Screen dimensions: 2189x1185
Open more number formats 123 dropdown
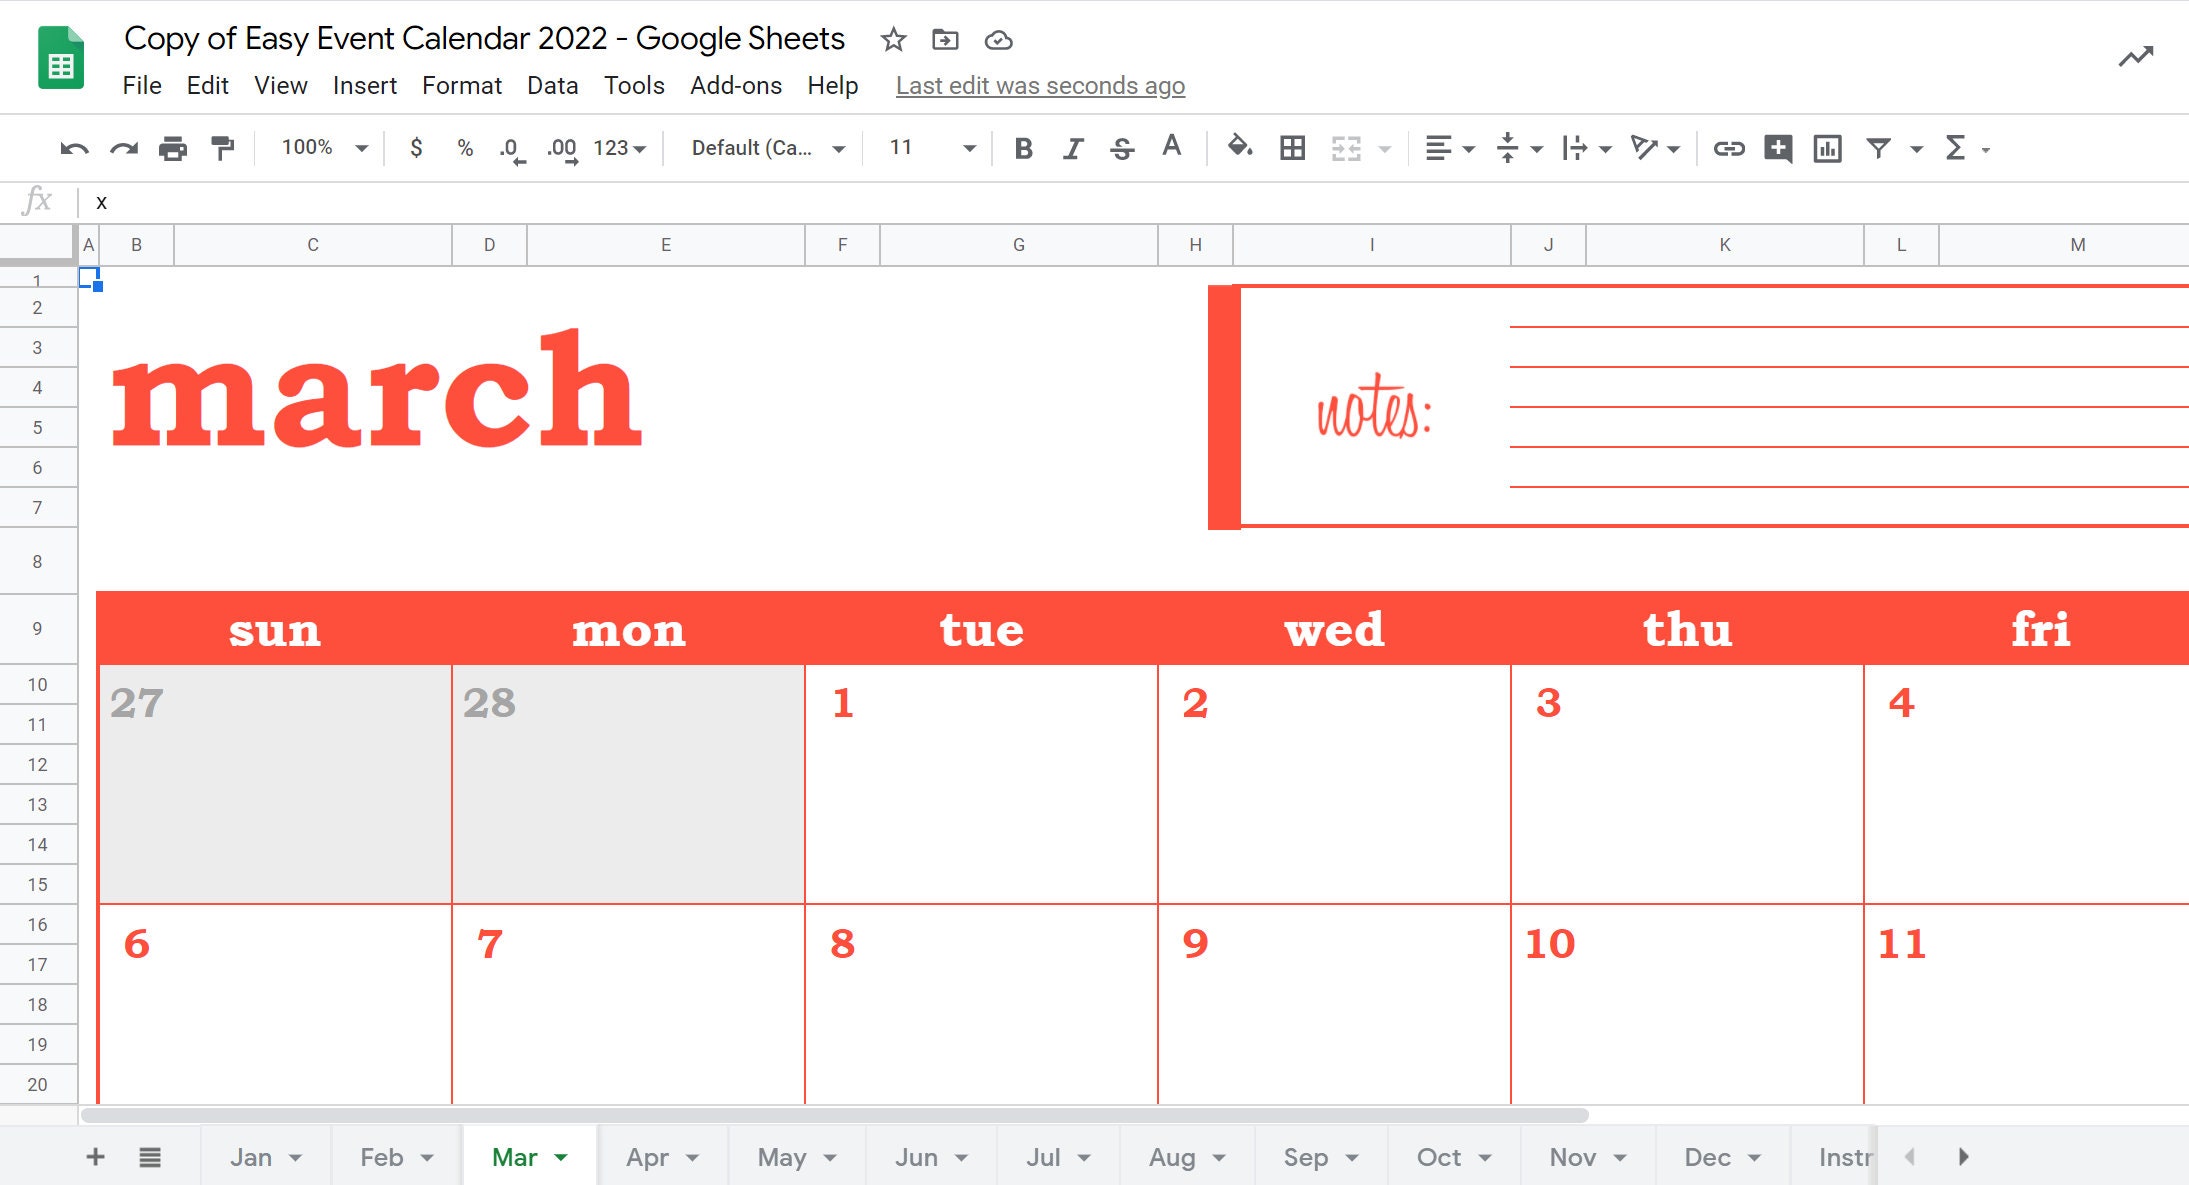620,148
